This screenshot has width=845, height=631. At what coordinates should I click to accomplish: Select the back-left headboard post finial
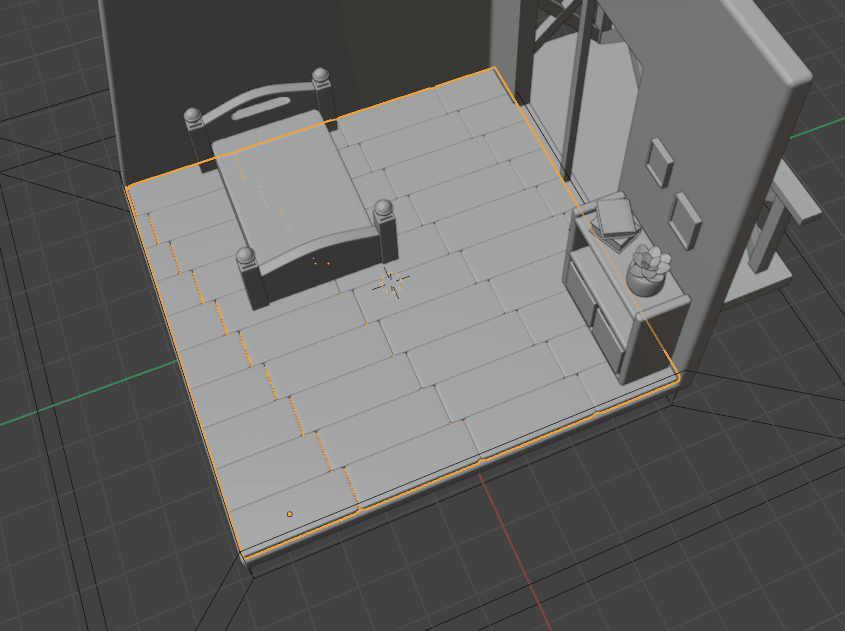point(192,115)
